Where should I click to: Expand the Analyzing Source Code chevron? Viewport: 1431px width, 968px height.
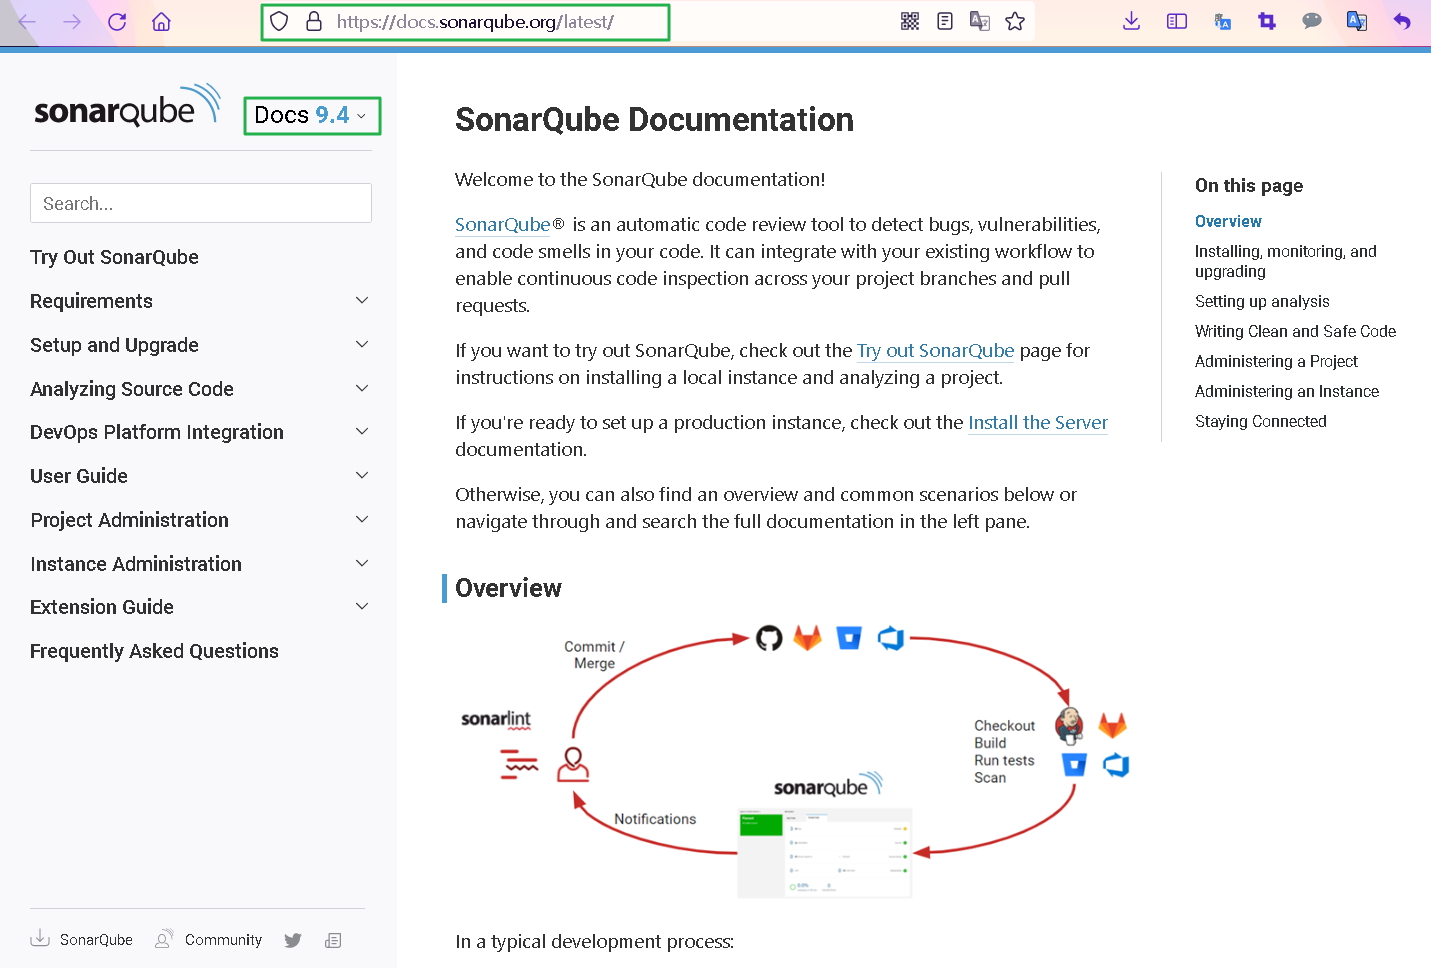pos(362,388)
